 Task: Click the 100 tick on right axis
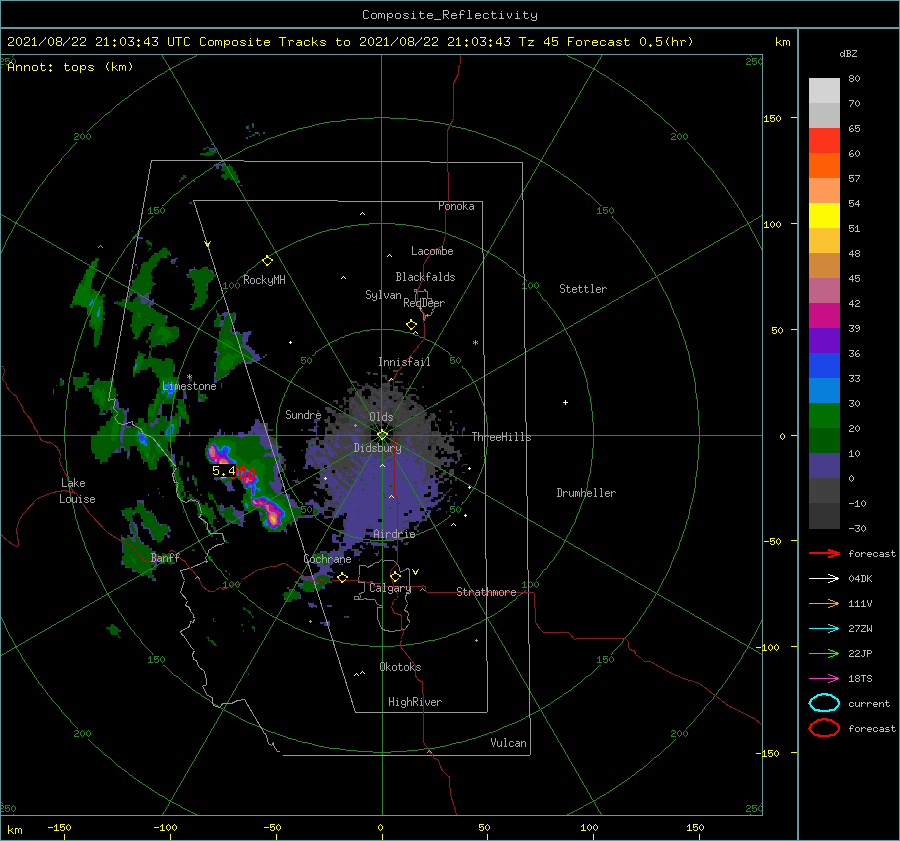[x=772, y=224]
